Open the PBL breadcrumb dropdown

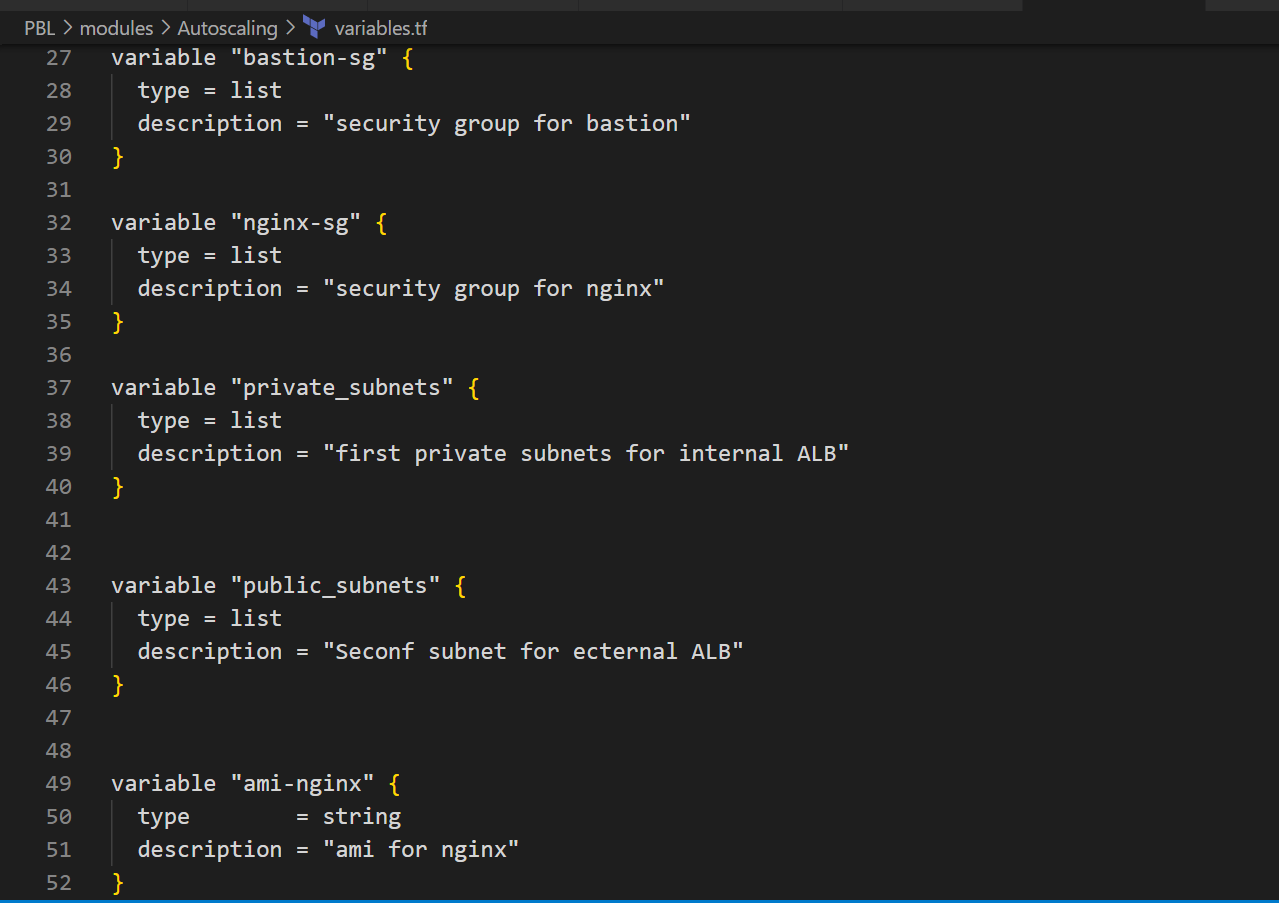point(39,28)
